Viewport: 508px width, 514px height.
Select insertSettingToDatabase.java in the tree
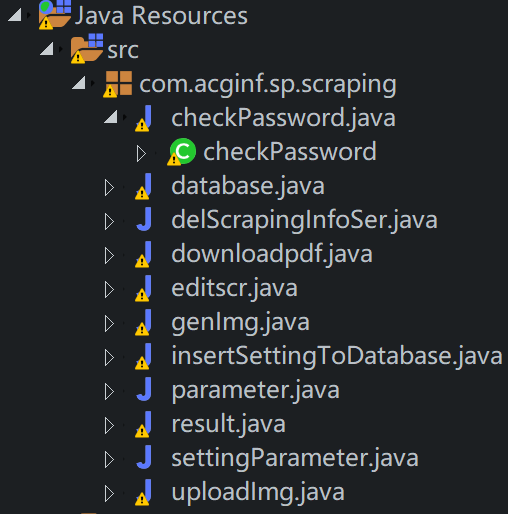pyautogui.click(x=337, y=356)
